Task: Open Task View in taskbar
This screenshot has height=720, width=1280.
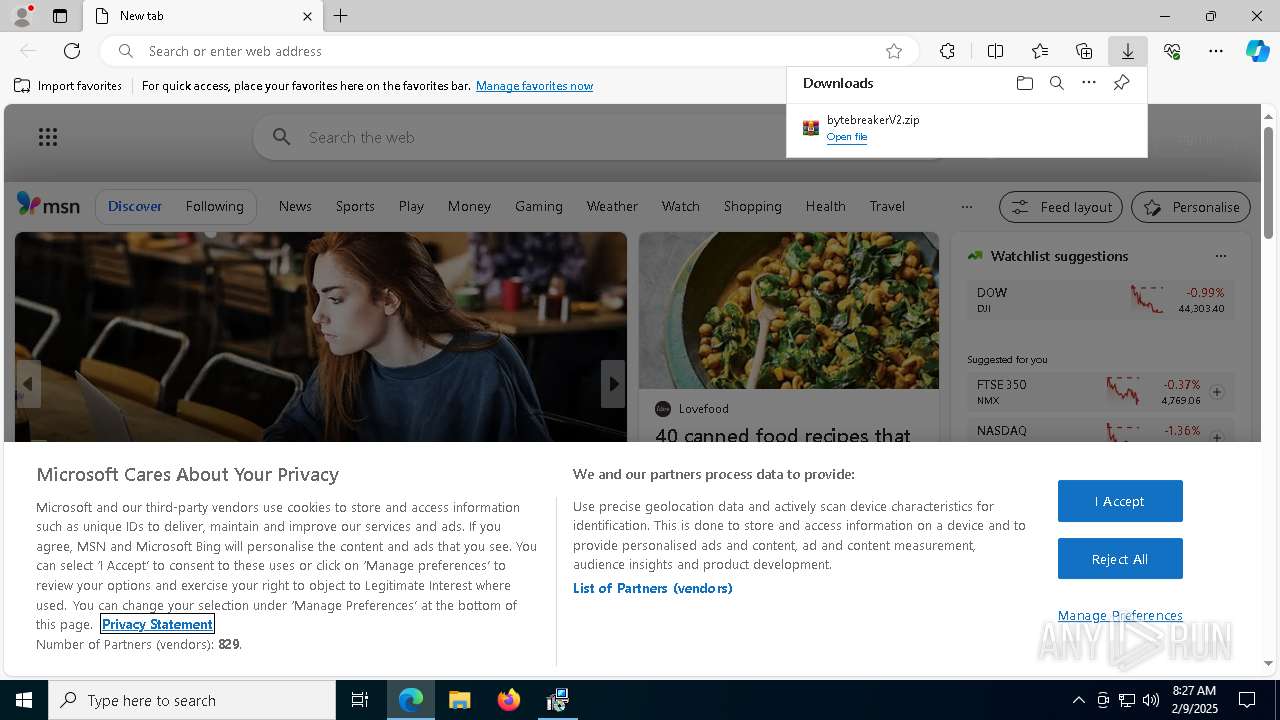Action: [x=360, y=700]
